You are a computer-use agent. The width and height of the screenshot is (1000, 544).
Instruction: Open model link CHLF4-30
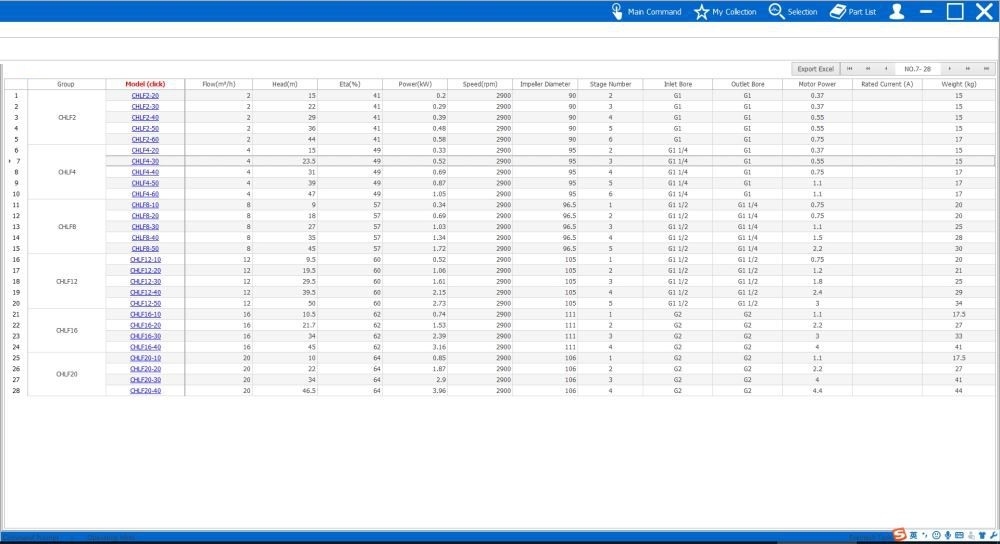[145, 161]
